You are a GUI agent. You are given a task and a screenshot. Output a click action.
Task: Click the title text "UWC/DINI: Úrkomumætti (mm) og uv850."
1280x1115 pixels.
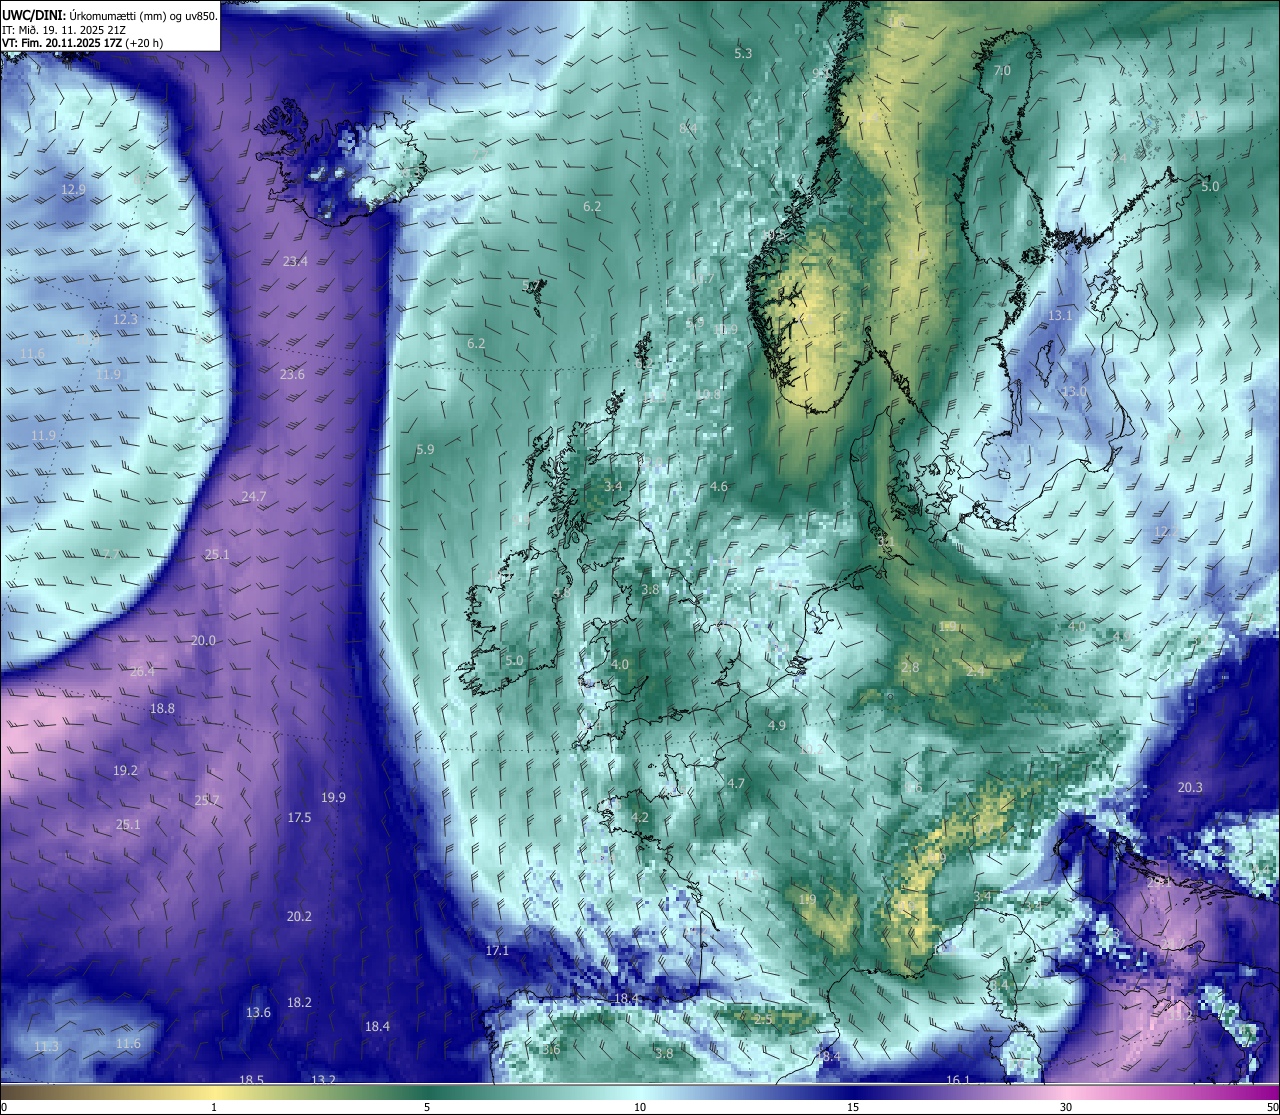110,16
